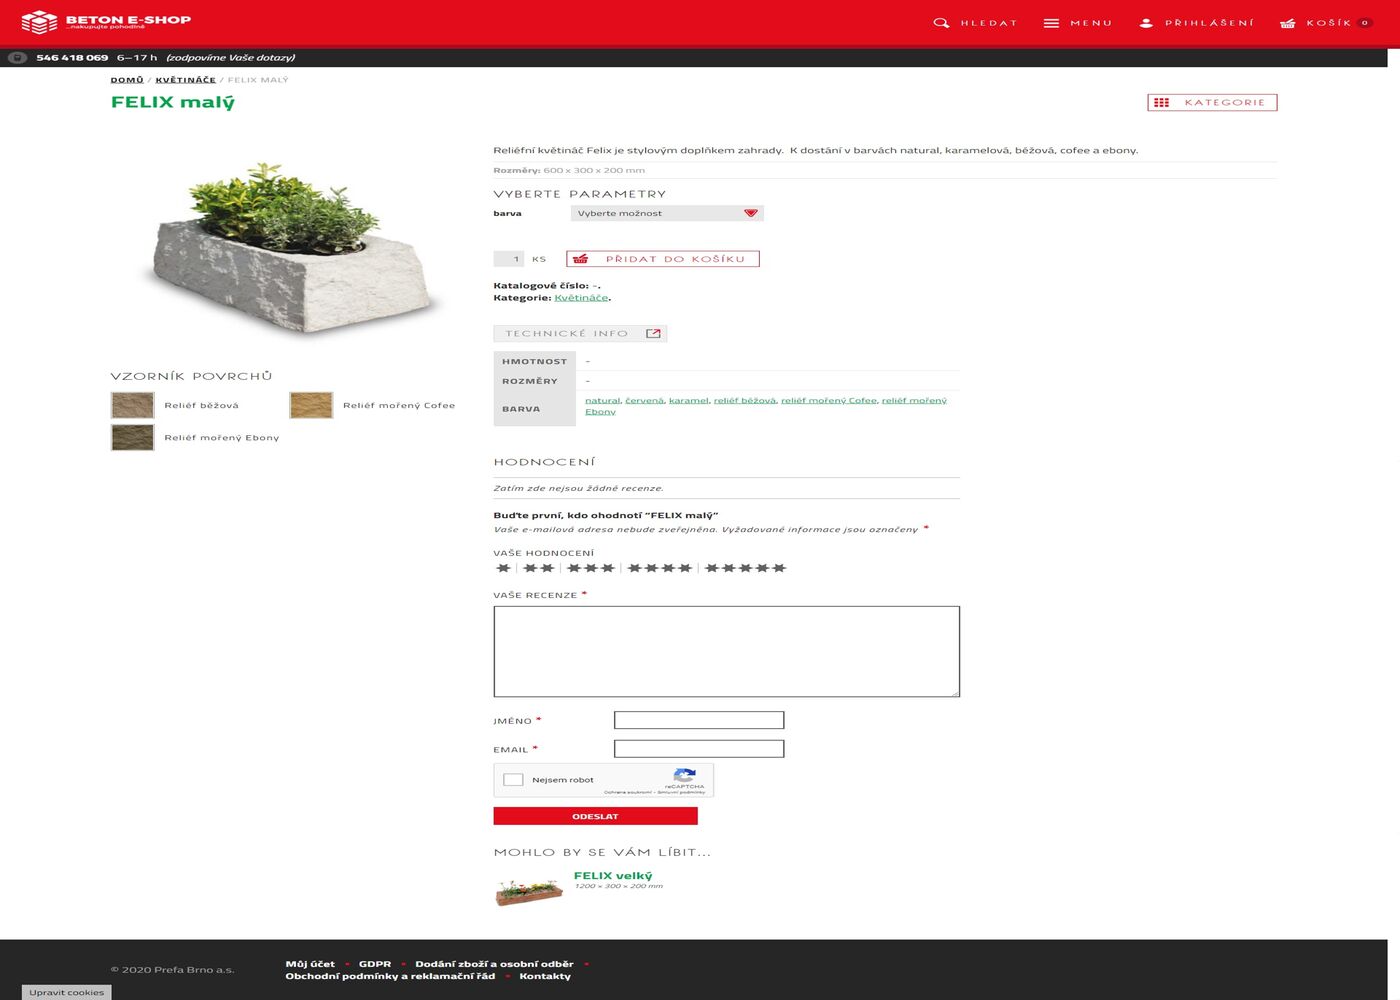This screenshot has width=1400, height=1000.
Task: Go to Květináče breadcrumb
Action: [x=185, y=80]
